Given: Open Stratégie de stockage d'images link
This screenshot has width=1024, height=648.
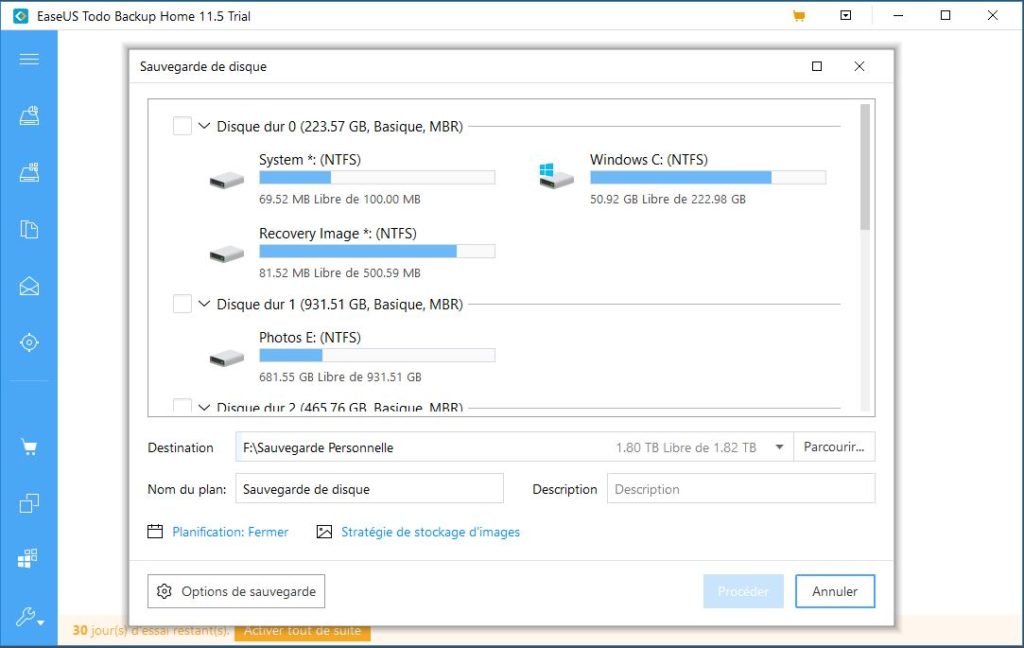Looking at the screenshot, I should [430, 532].
